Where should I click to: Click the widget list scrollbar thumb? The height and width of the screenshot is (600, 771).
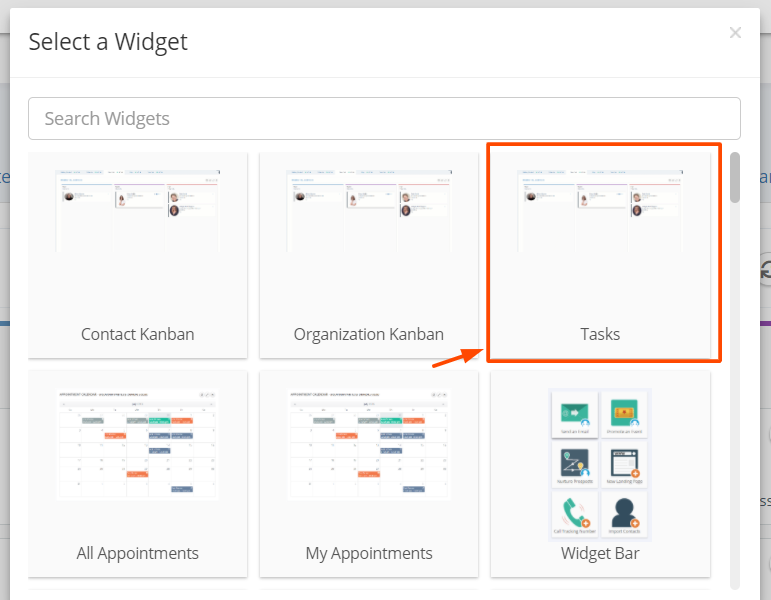(735, 178)
